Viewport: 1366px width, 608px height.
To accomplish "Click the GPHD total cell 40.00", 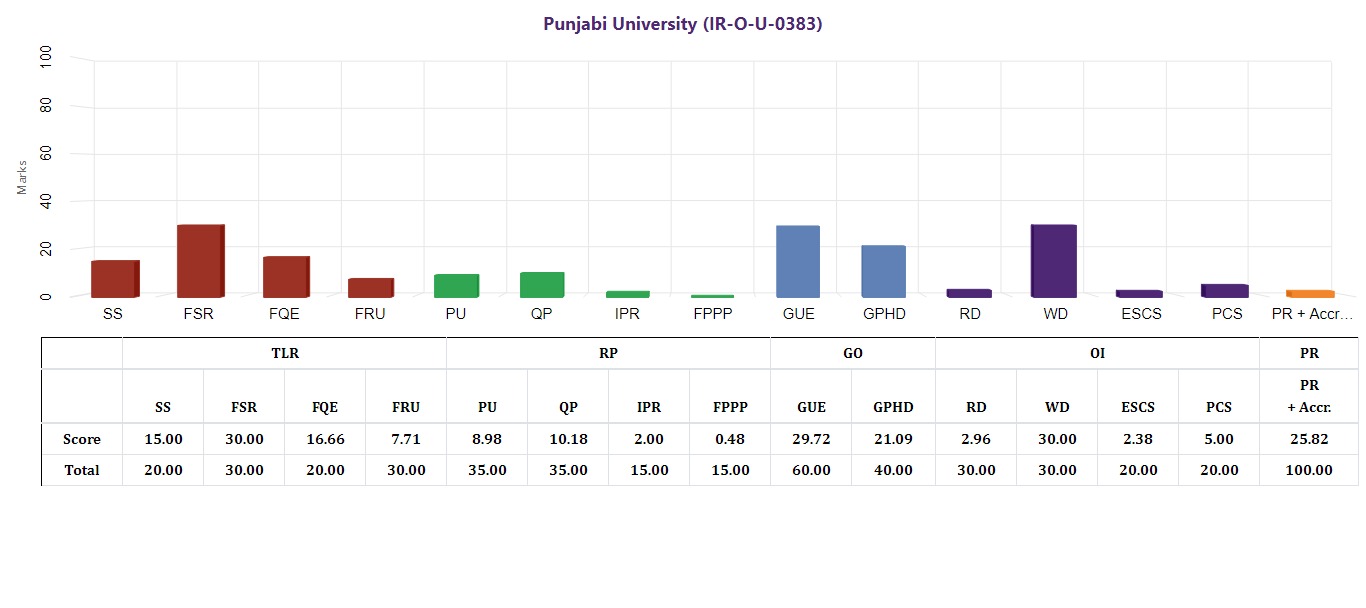I will click(x=893, y=470).
